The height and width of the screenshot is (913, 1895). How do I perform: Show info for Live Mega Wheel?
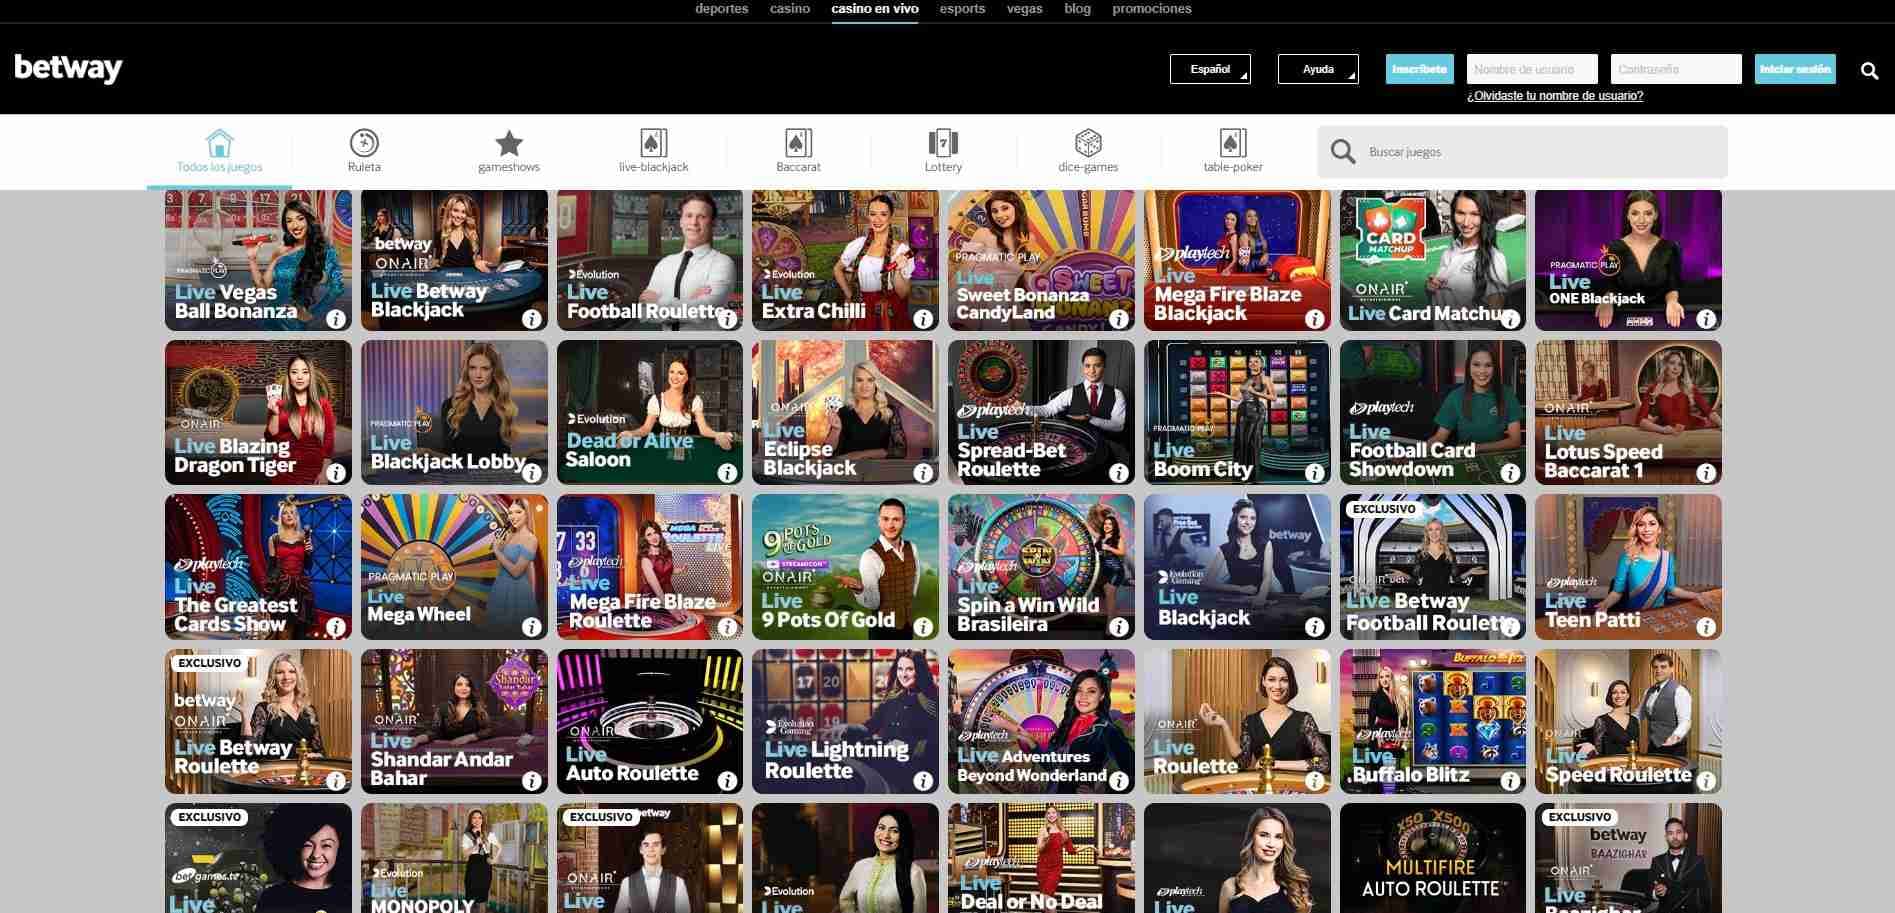[533, 629]
